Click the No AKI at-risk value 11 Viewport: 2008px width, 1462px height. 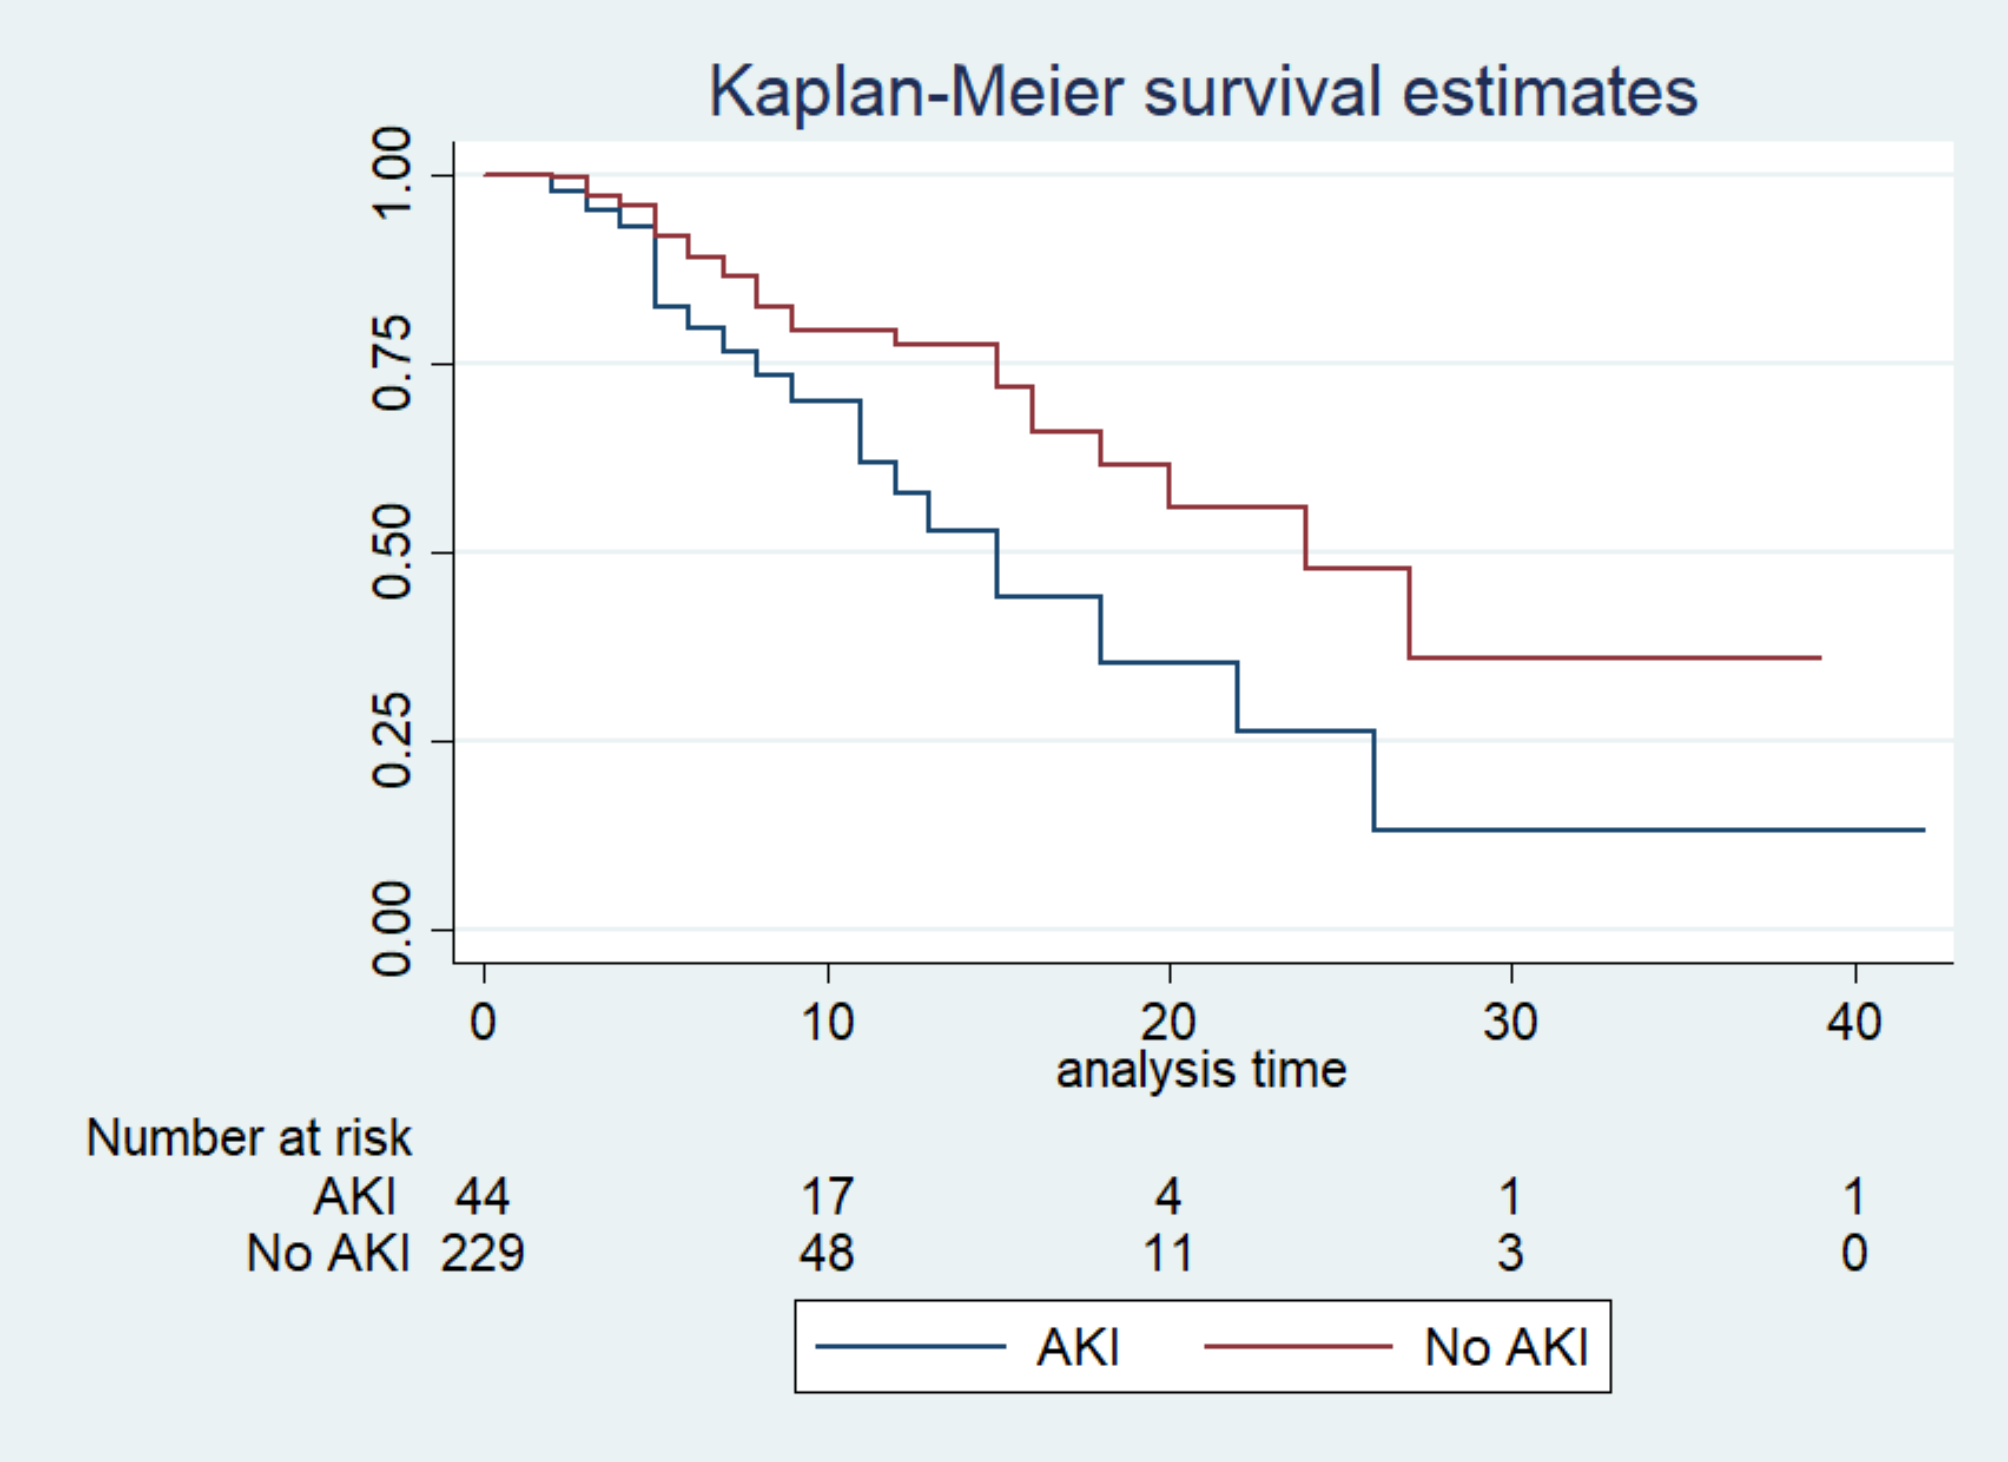[1168, 1253]
